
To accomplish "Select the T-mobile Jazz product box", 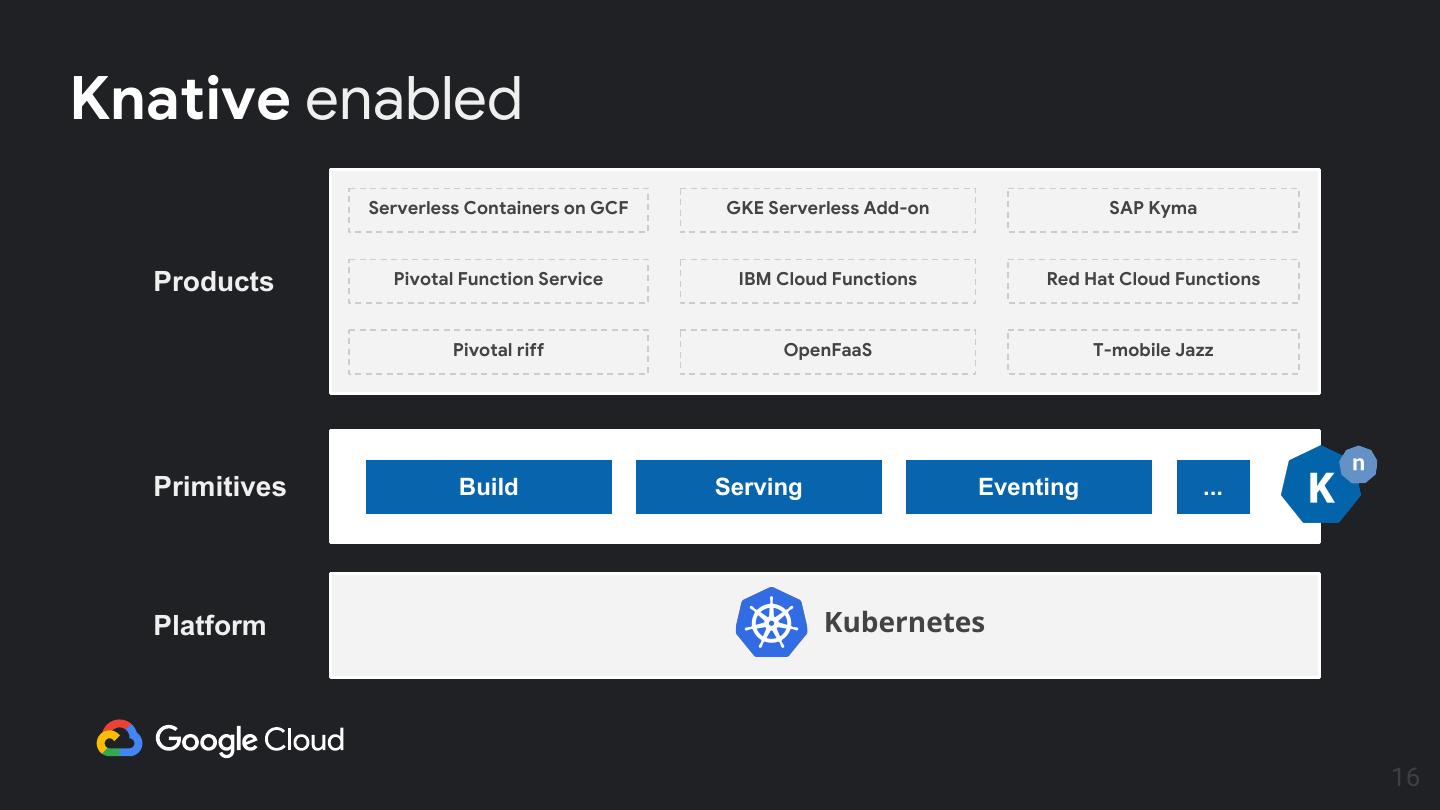I will coord(1153,351).
